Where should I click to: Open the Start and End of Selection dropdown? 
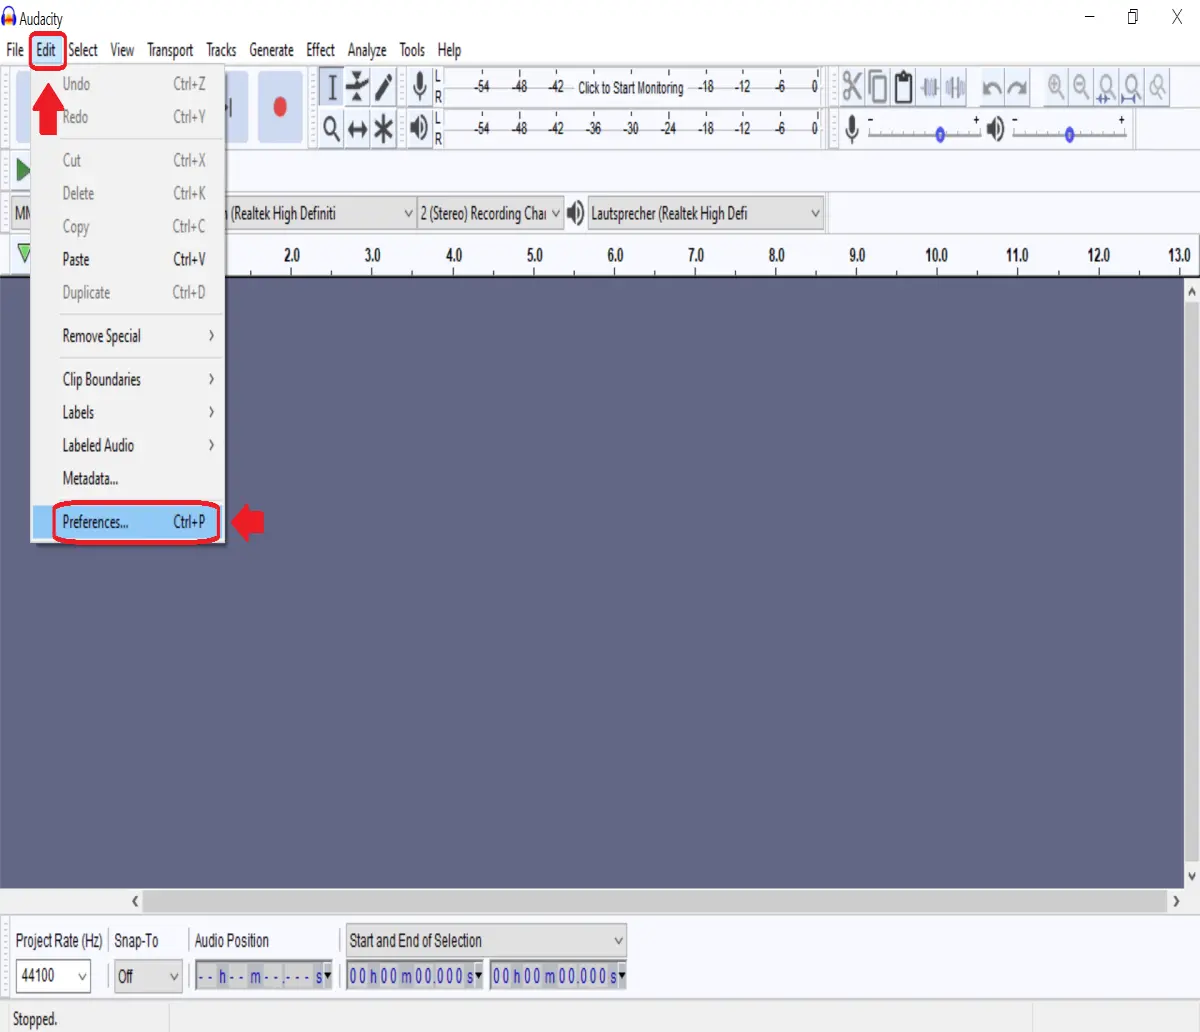coord(486,940)
